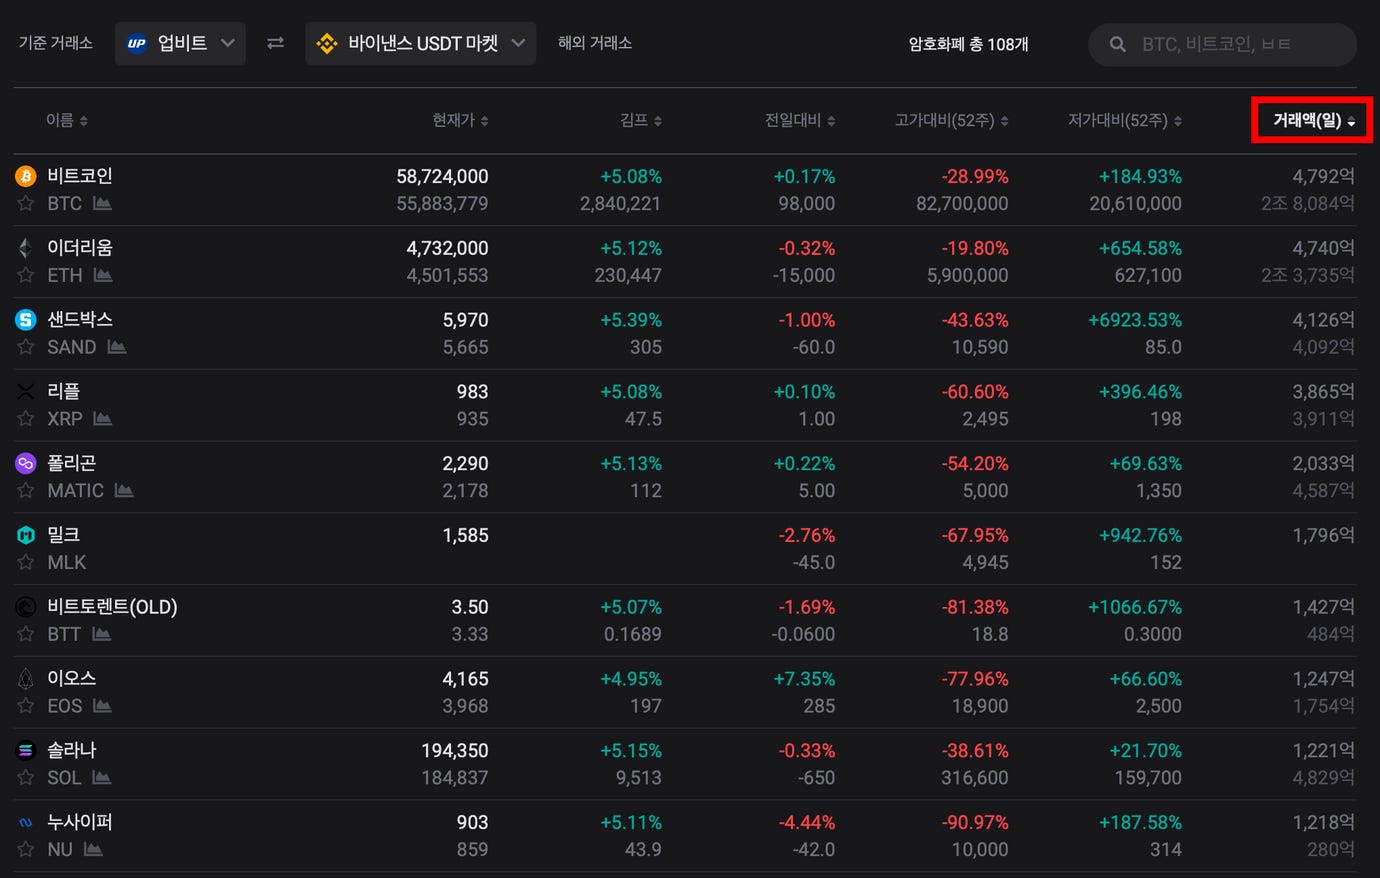Sort by 저가대비(52주) column
This screenshot has height=878, width=1380.
pyautogui.click(x=1125, y=120)
